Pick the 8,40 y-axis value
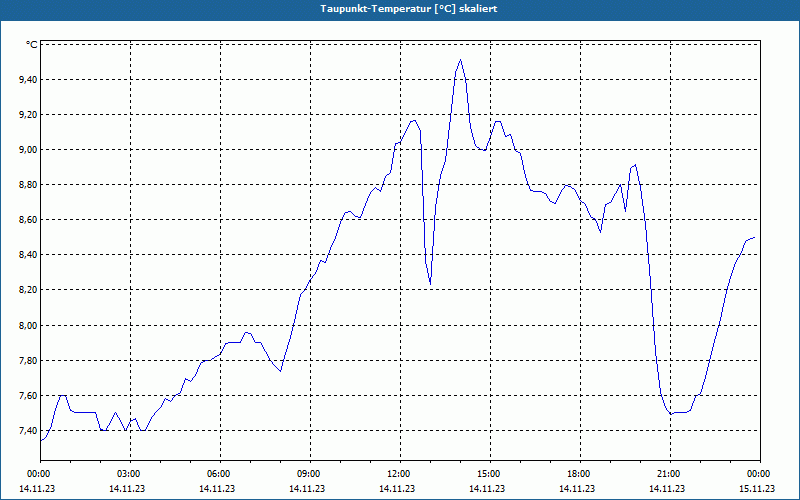 tap(29, 255)
